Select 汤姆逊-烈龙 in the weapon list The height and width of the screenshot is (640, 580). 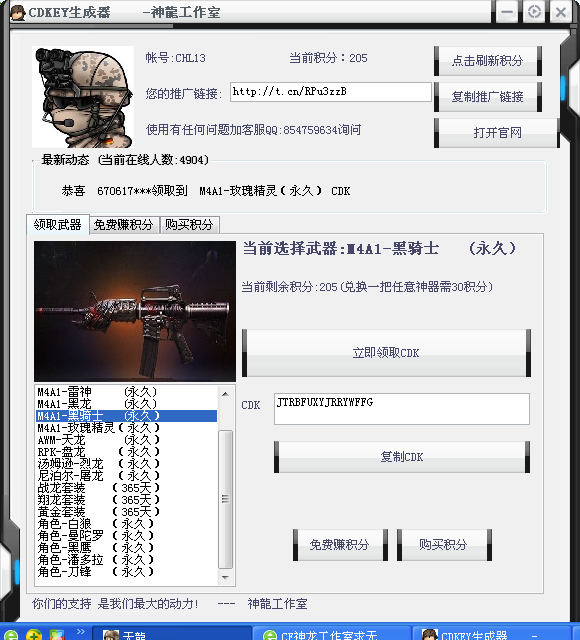(127, 464)
